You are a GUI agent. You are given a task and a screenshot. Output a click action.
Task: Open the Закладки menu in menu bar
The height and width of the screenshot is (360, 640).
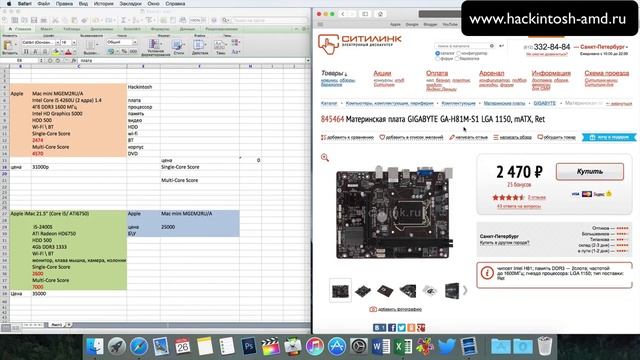coord(131,4)
